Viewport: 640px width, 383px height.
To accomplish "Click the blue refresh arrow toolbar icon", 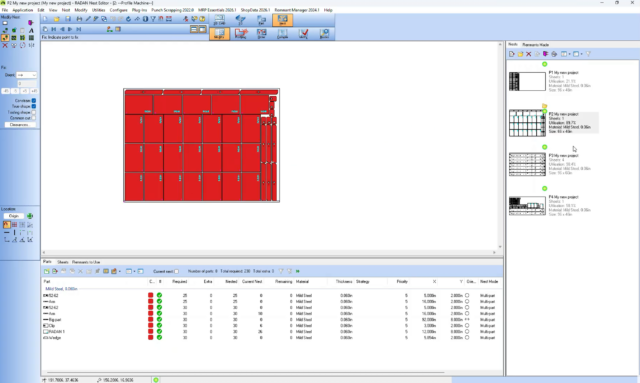I will pos(129,19).
